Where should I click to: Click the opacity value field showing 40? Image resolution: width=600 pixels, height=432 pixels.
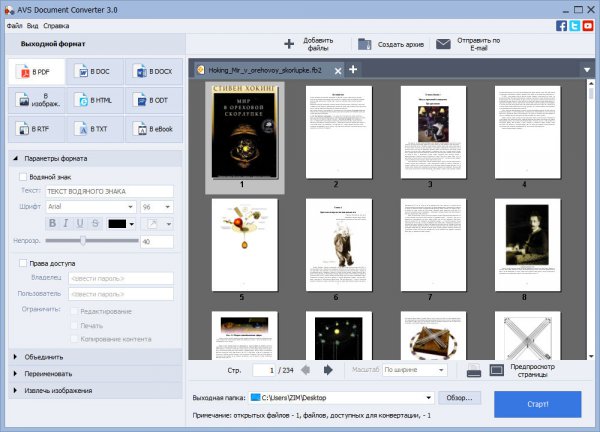157,241
